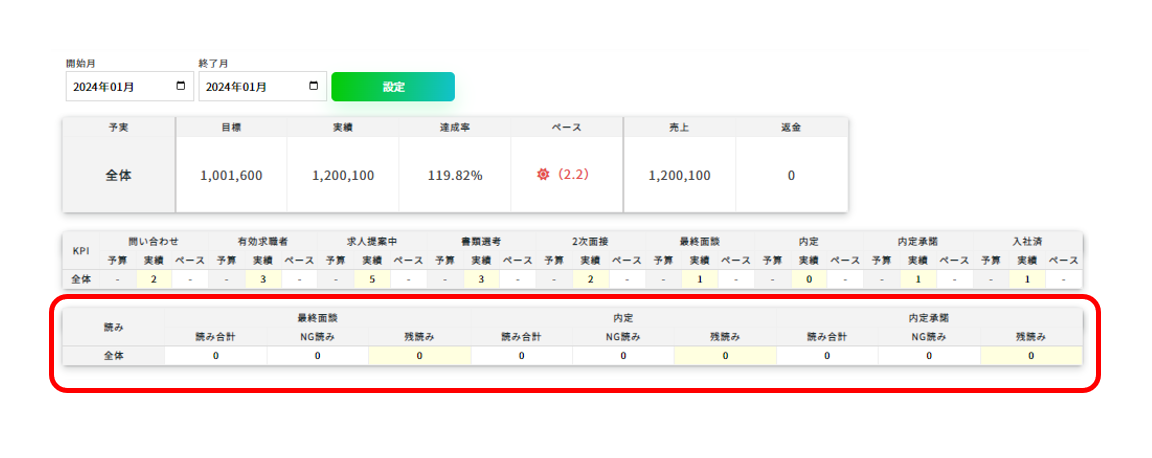Click the 読み合計 subheader under 内定承諾
Screen dimensions: 1152x458
click(827, 337)
